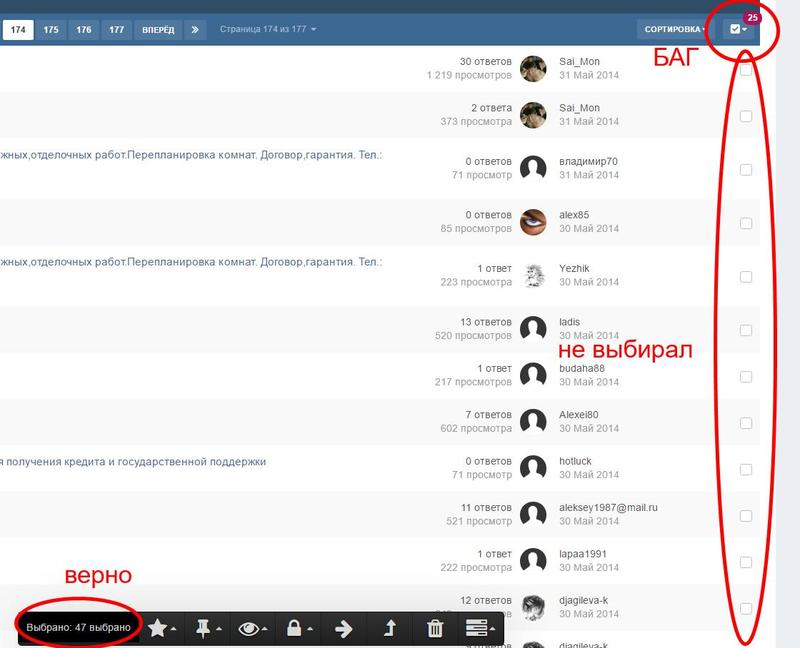This screenshot has height=648, width=800.
Task: Click the padlock lock-topics icon
Action: (x=296, y=628)
